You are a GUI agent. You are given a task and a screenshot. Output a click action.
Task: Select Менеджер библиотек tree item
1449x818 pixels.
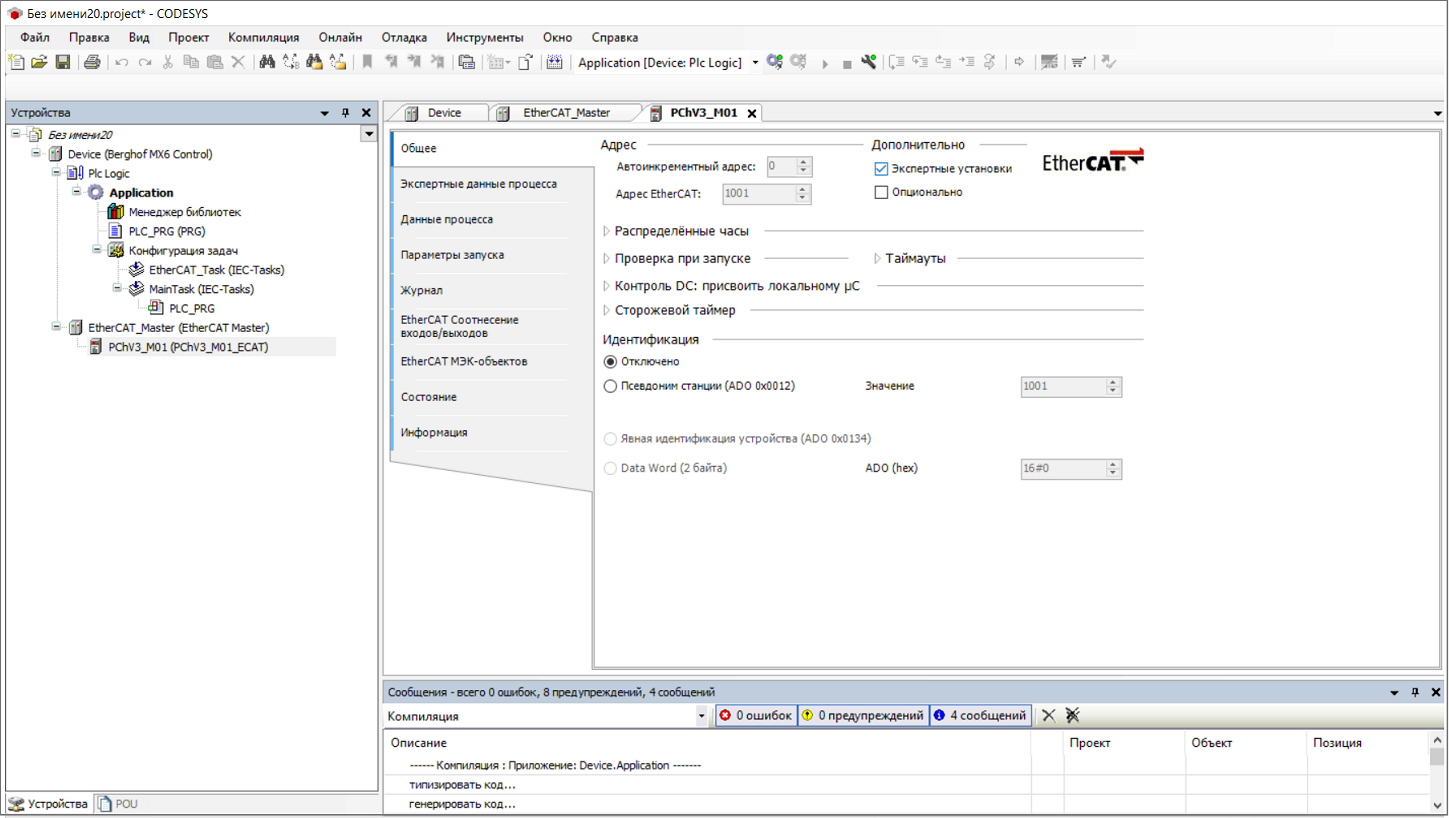point(185,212)
